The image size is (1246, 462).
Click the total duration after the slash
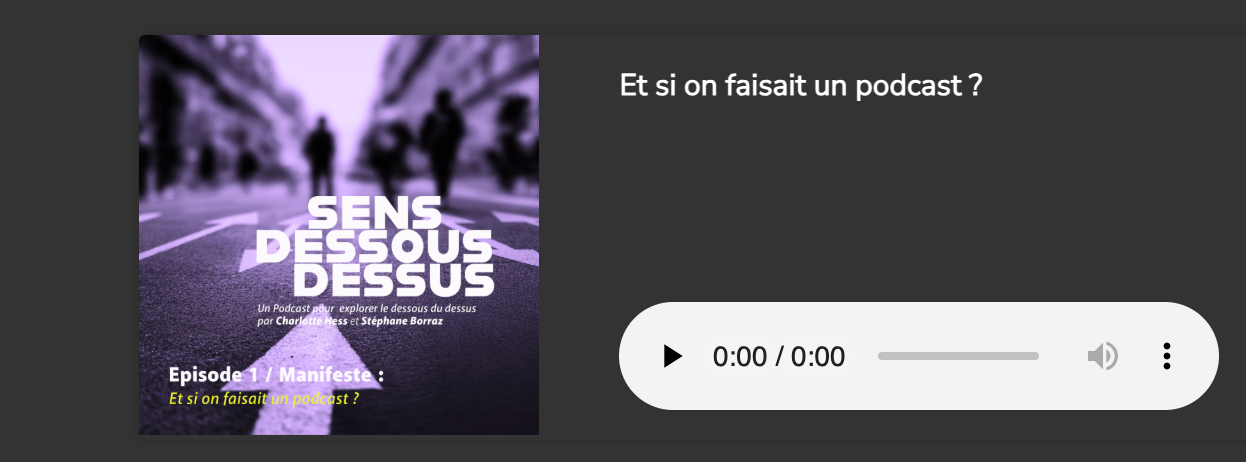[x=818, y=356]
